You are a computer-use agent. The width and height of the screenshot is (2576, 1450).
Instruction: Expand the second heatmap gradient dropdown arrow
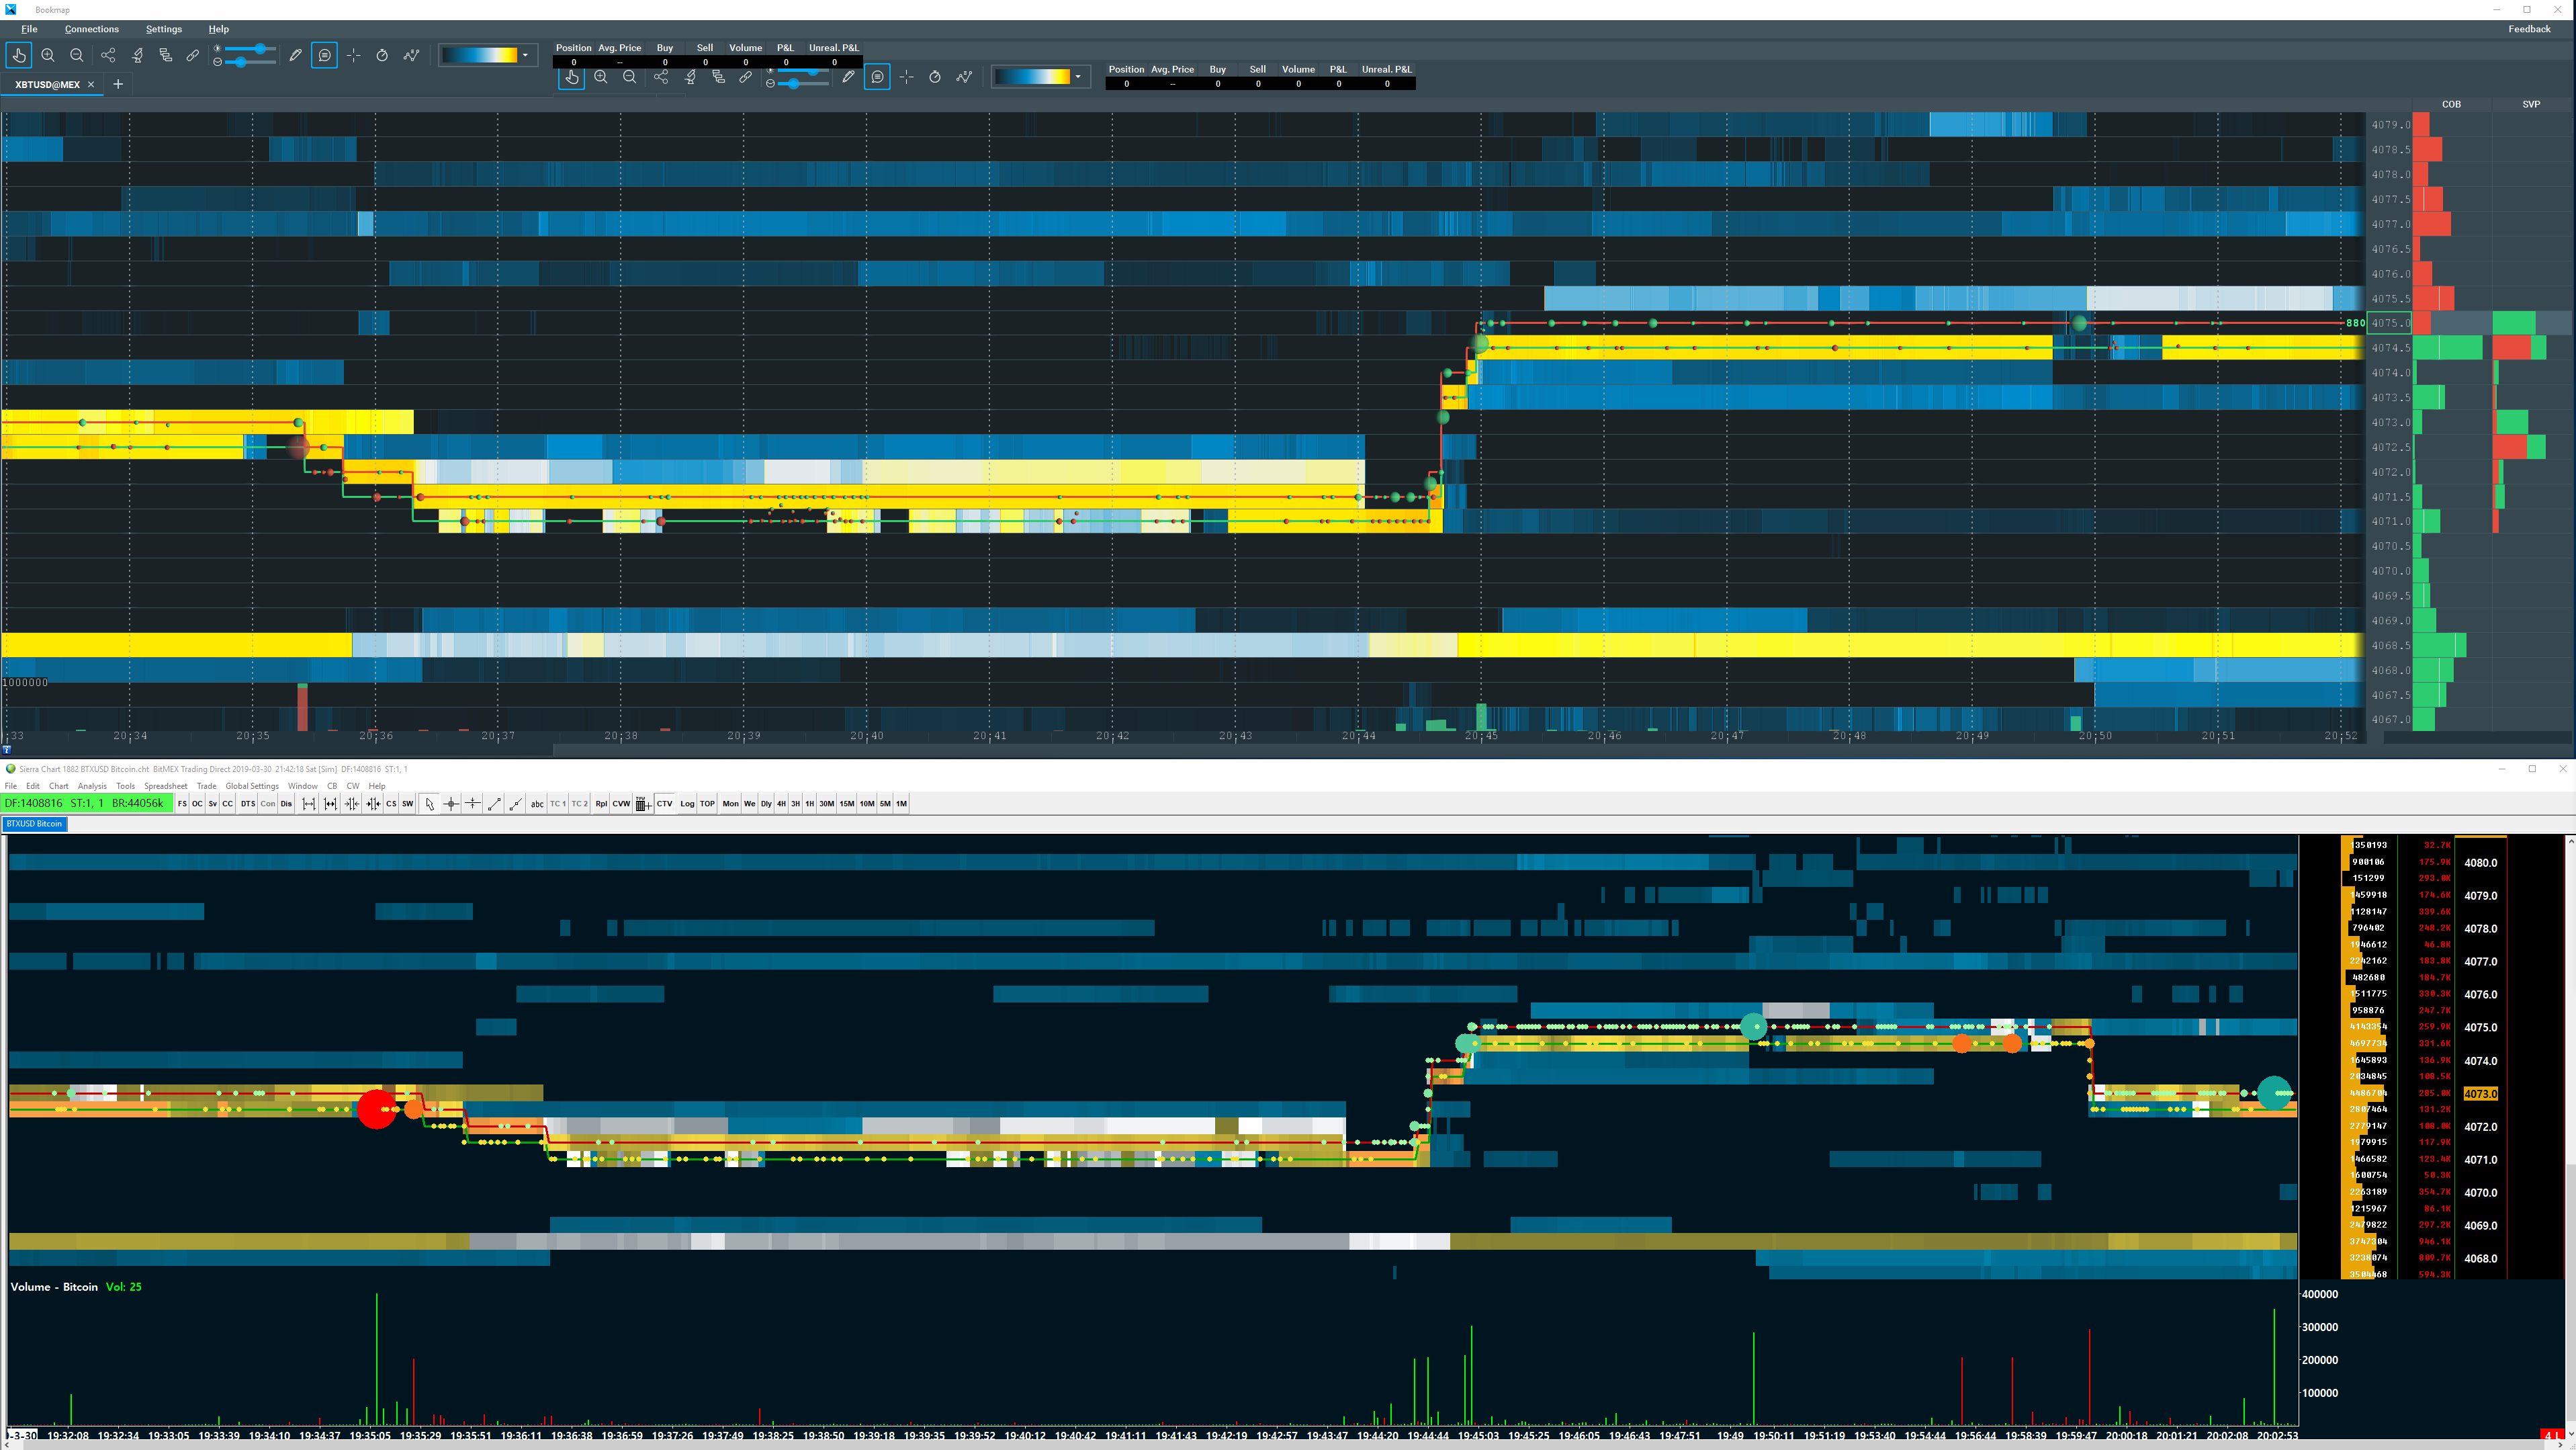[1078, 77]
